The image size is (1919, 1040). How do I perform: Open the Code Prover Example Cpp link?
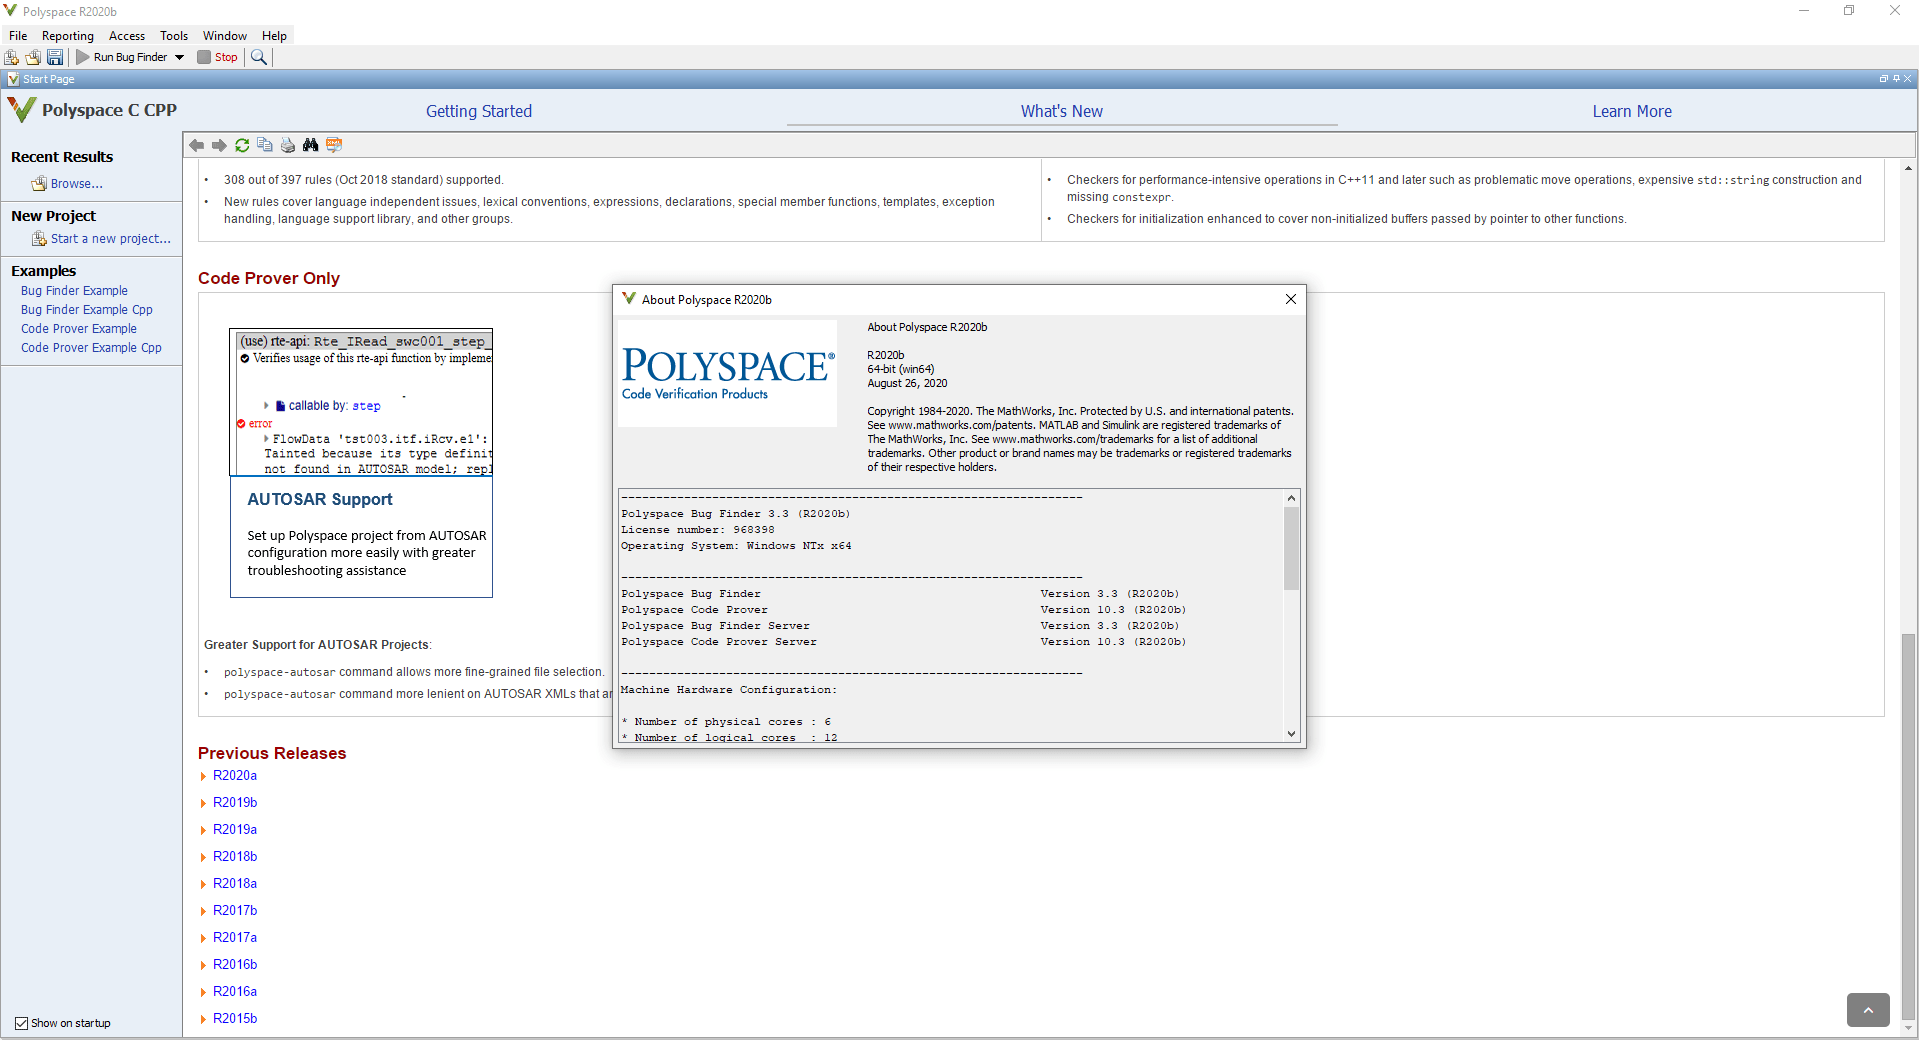click(91, 348)
